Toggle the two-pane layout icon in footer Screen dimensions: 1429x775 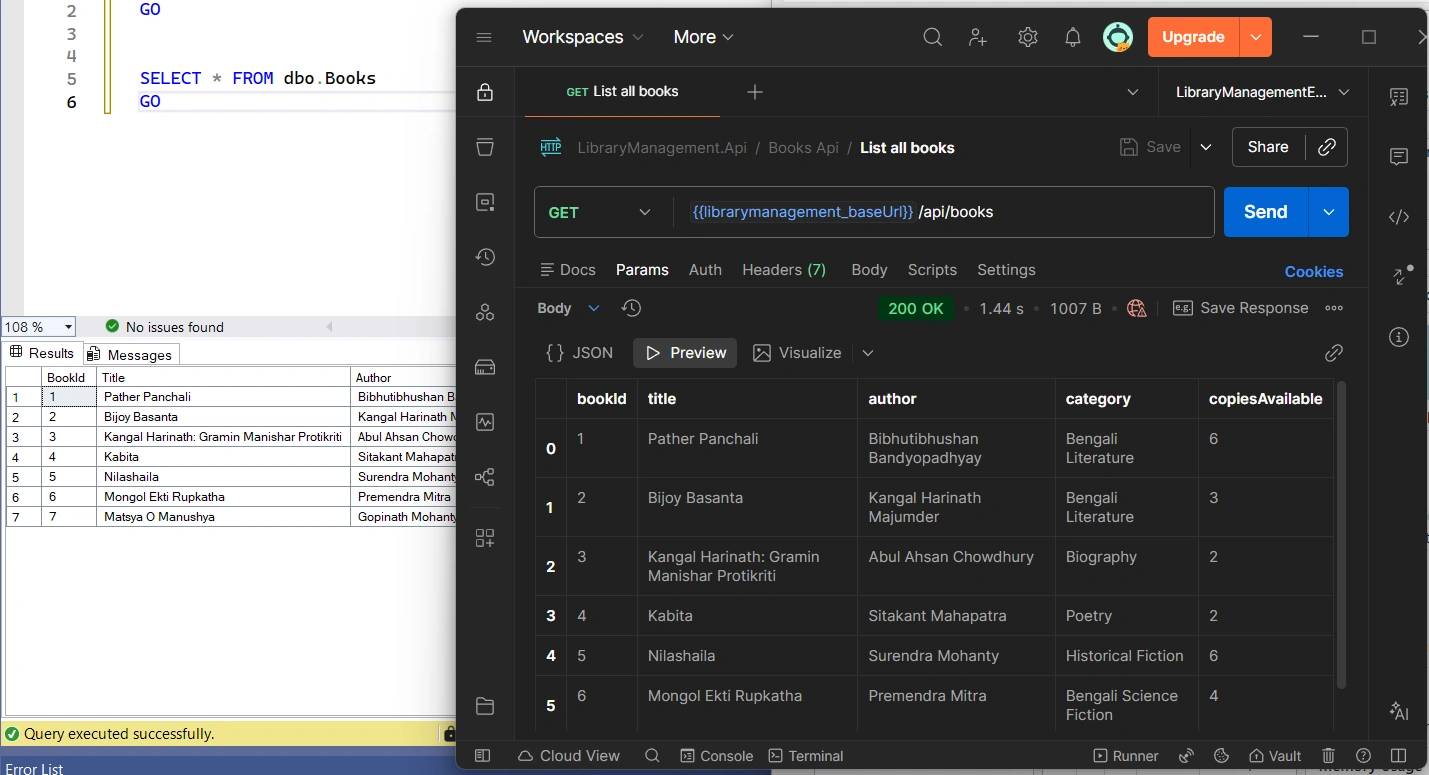pos(1398,756)
